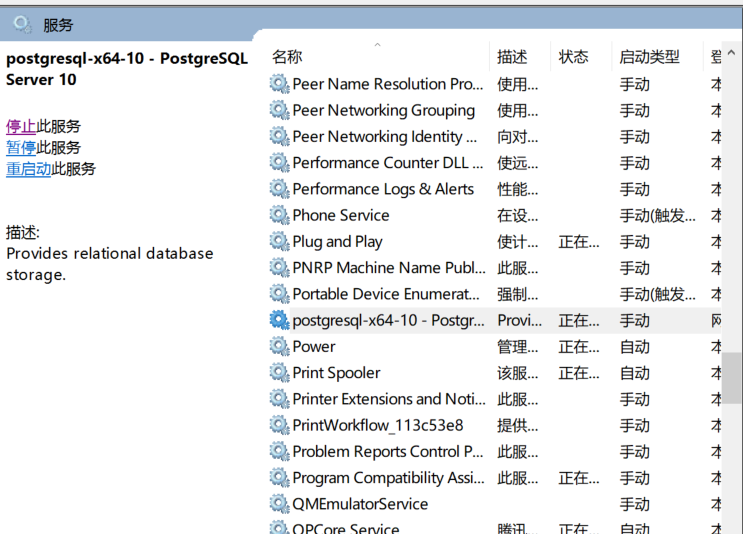Viewport: 743px width, 534px height.
Task: Click the gear icon of QMEmulatorService
Action: coord(280,504)
